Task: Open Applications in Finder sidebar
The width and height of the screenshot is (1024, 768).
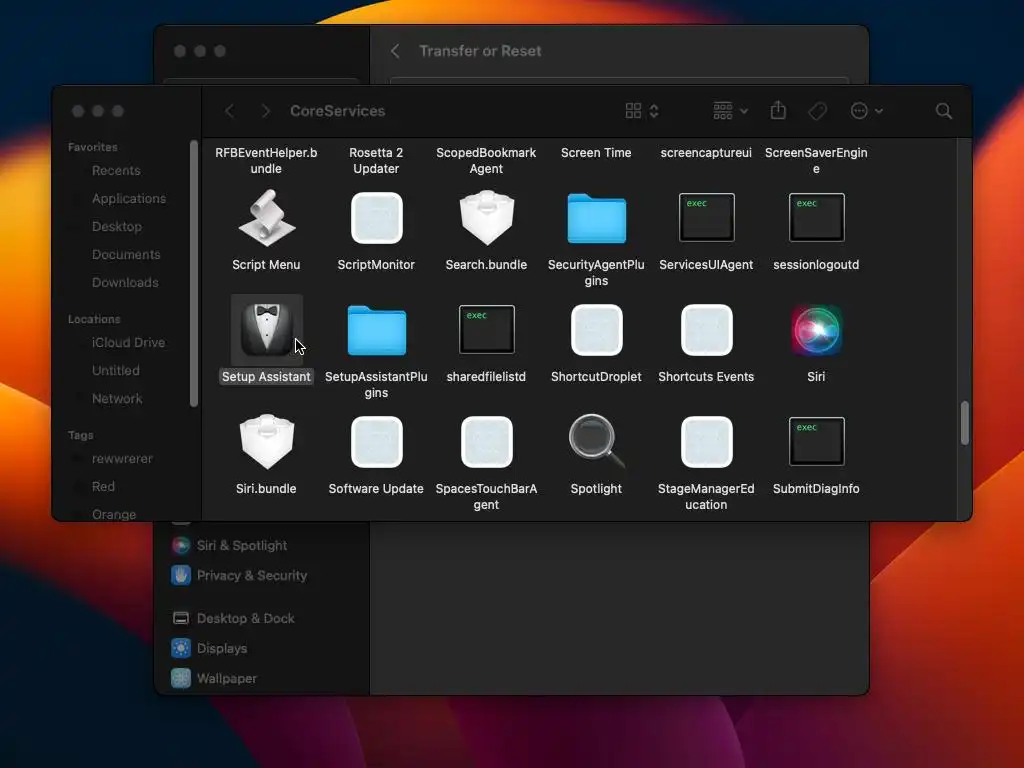Action: coord(129,199)
